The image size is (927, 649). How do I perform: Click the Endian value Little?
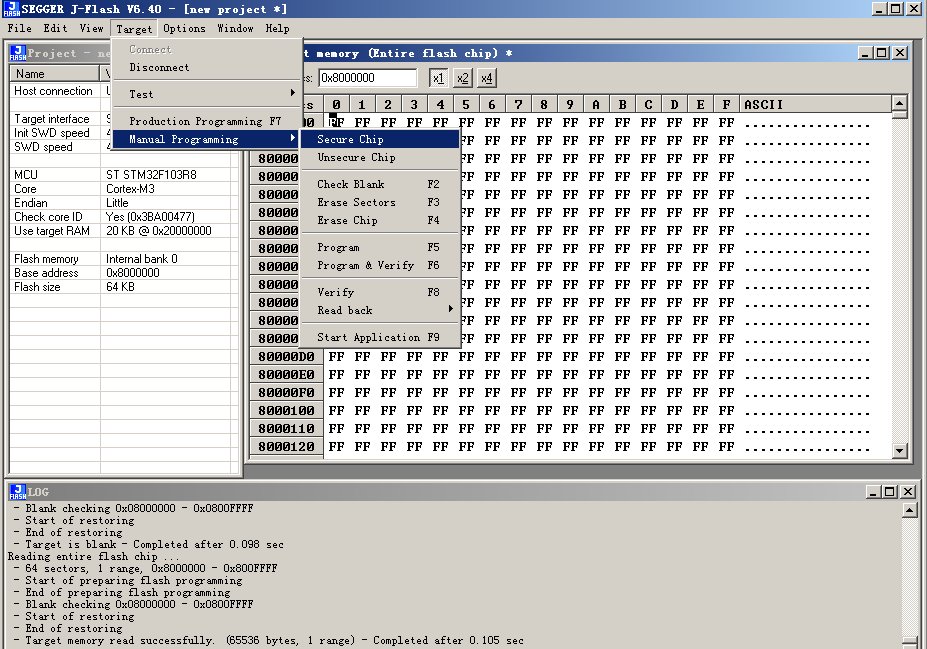point(117,203)
